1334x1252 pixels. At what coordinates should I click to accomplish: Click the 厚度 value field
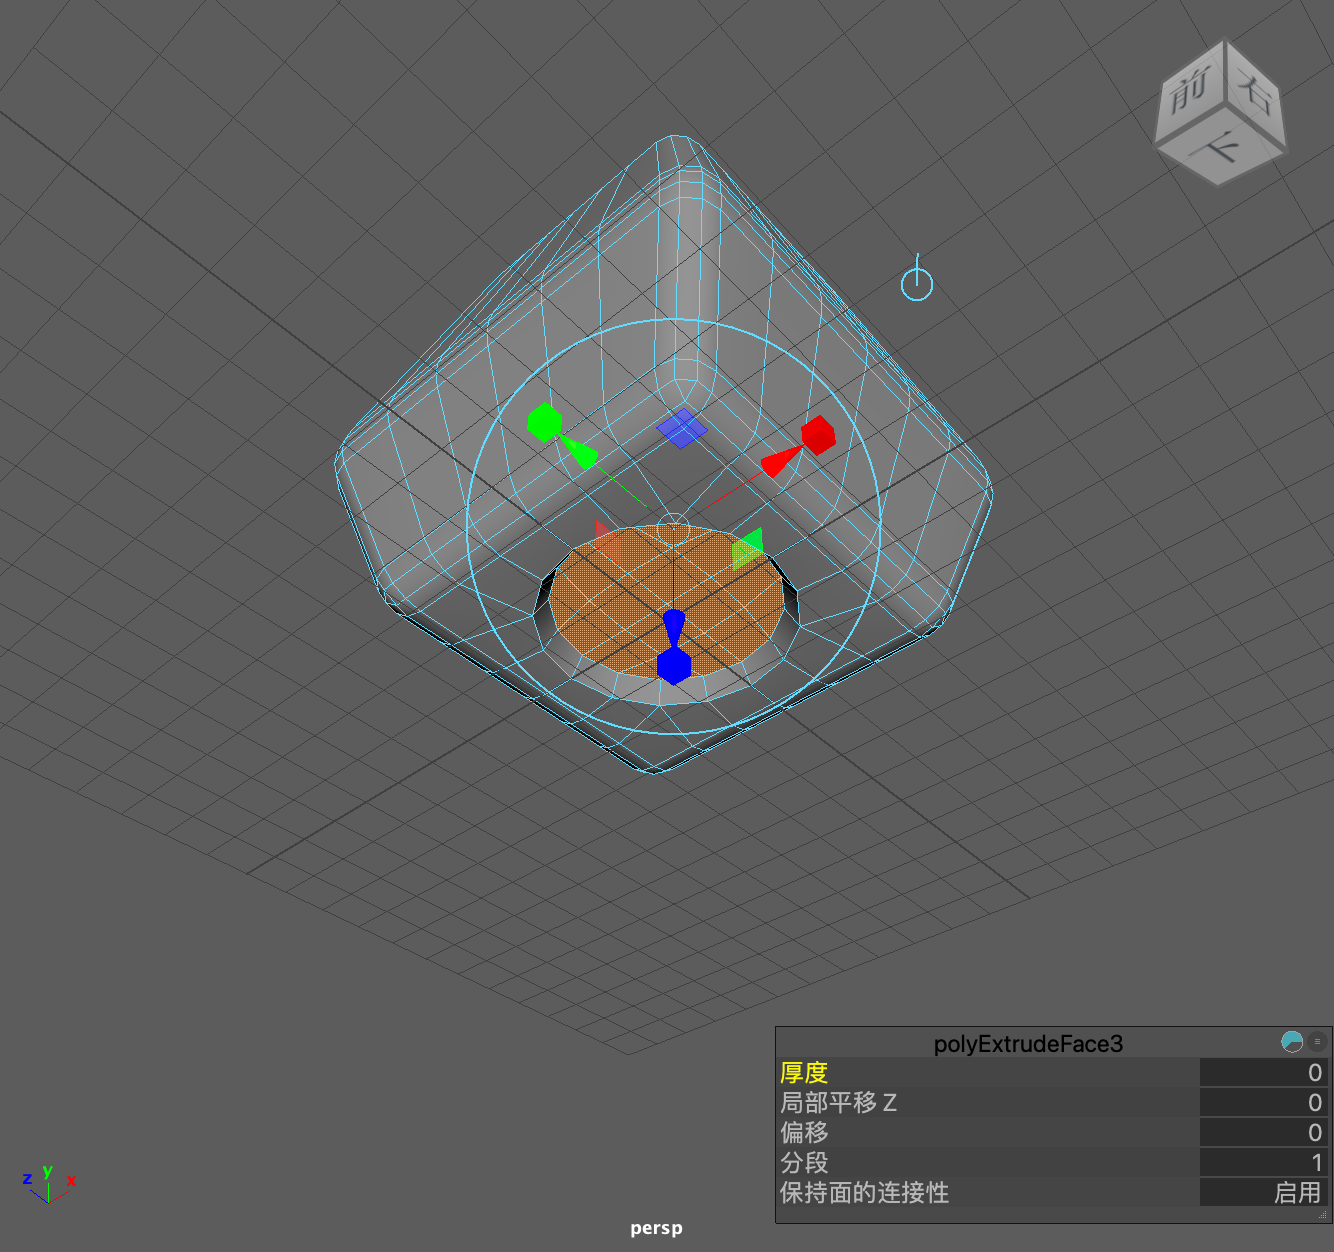coord(1264,1073)
